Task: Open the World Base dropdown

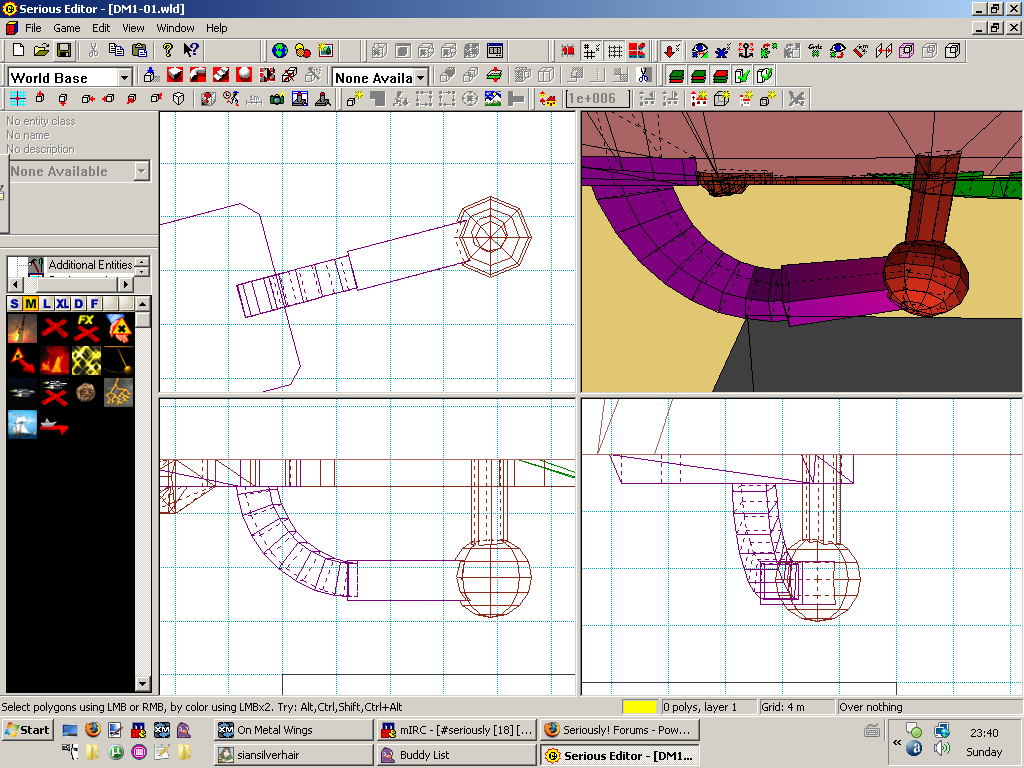Action: pos(125,77)
